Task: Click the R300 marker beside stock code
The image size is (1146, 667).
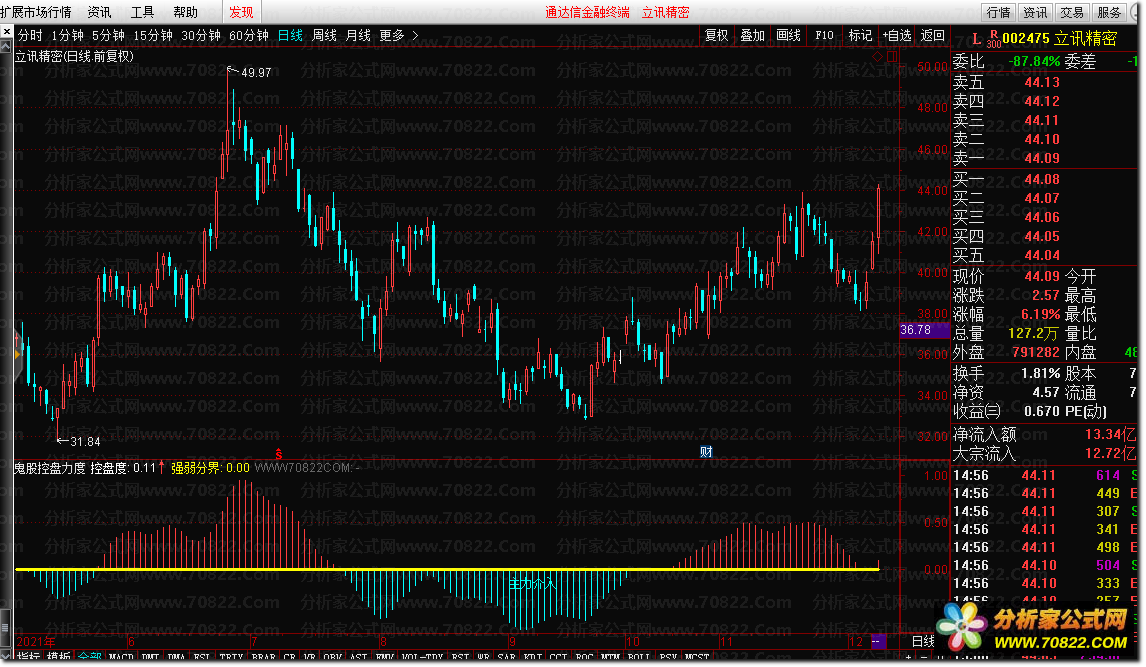Action: 994,39
